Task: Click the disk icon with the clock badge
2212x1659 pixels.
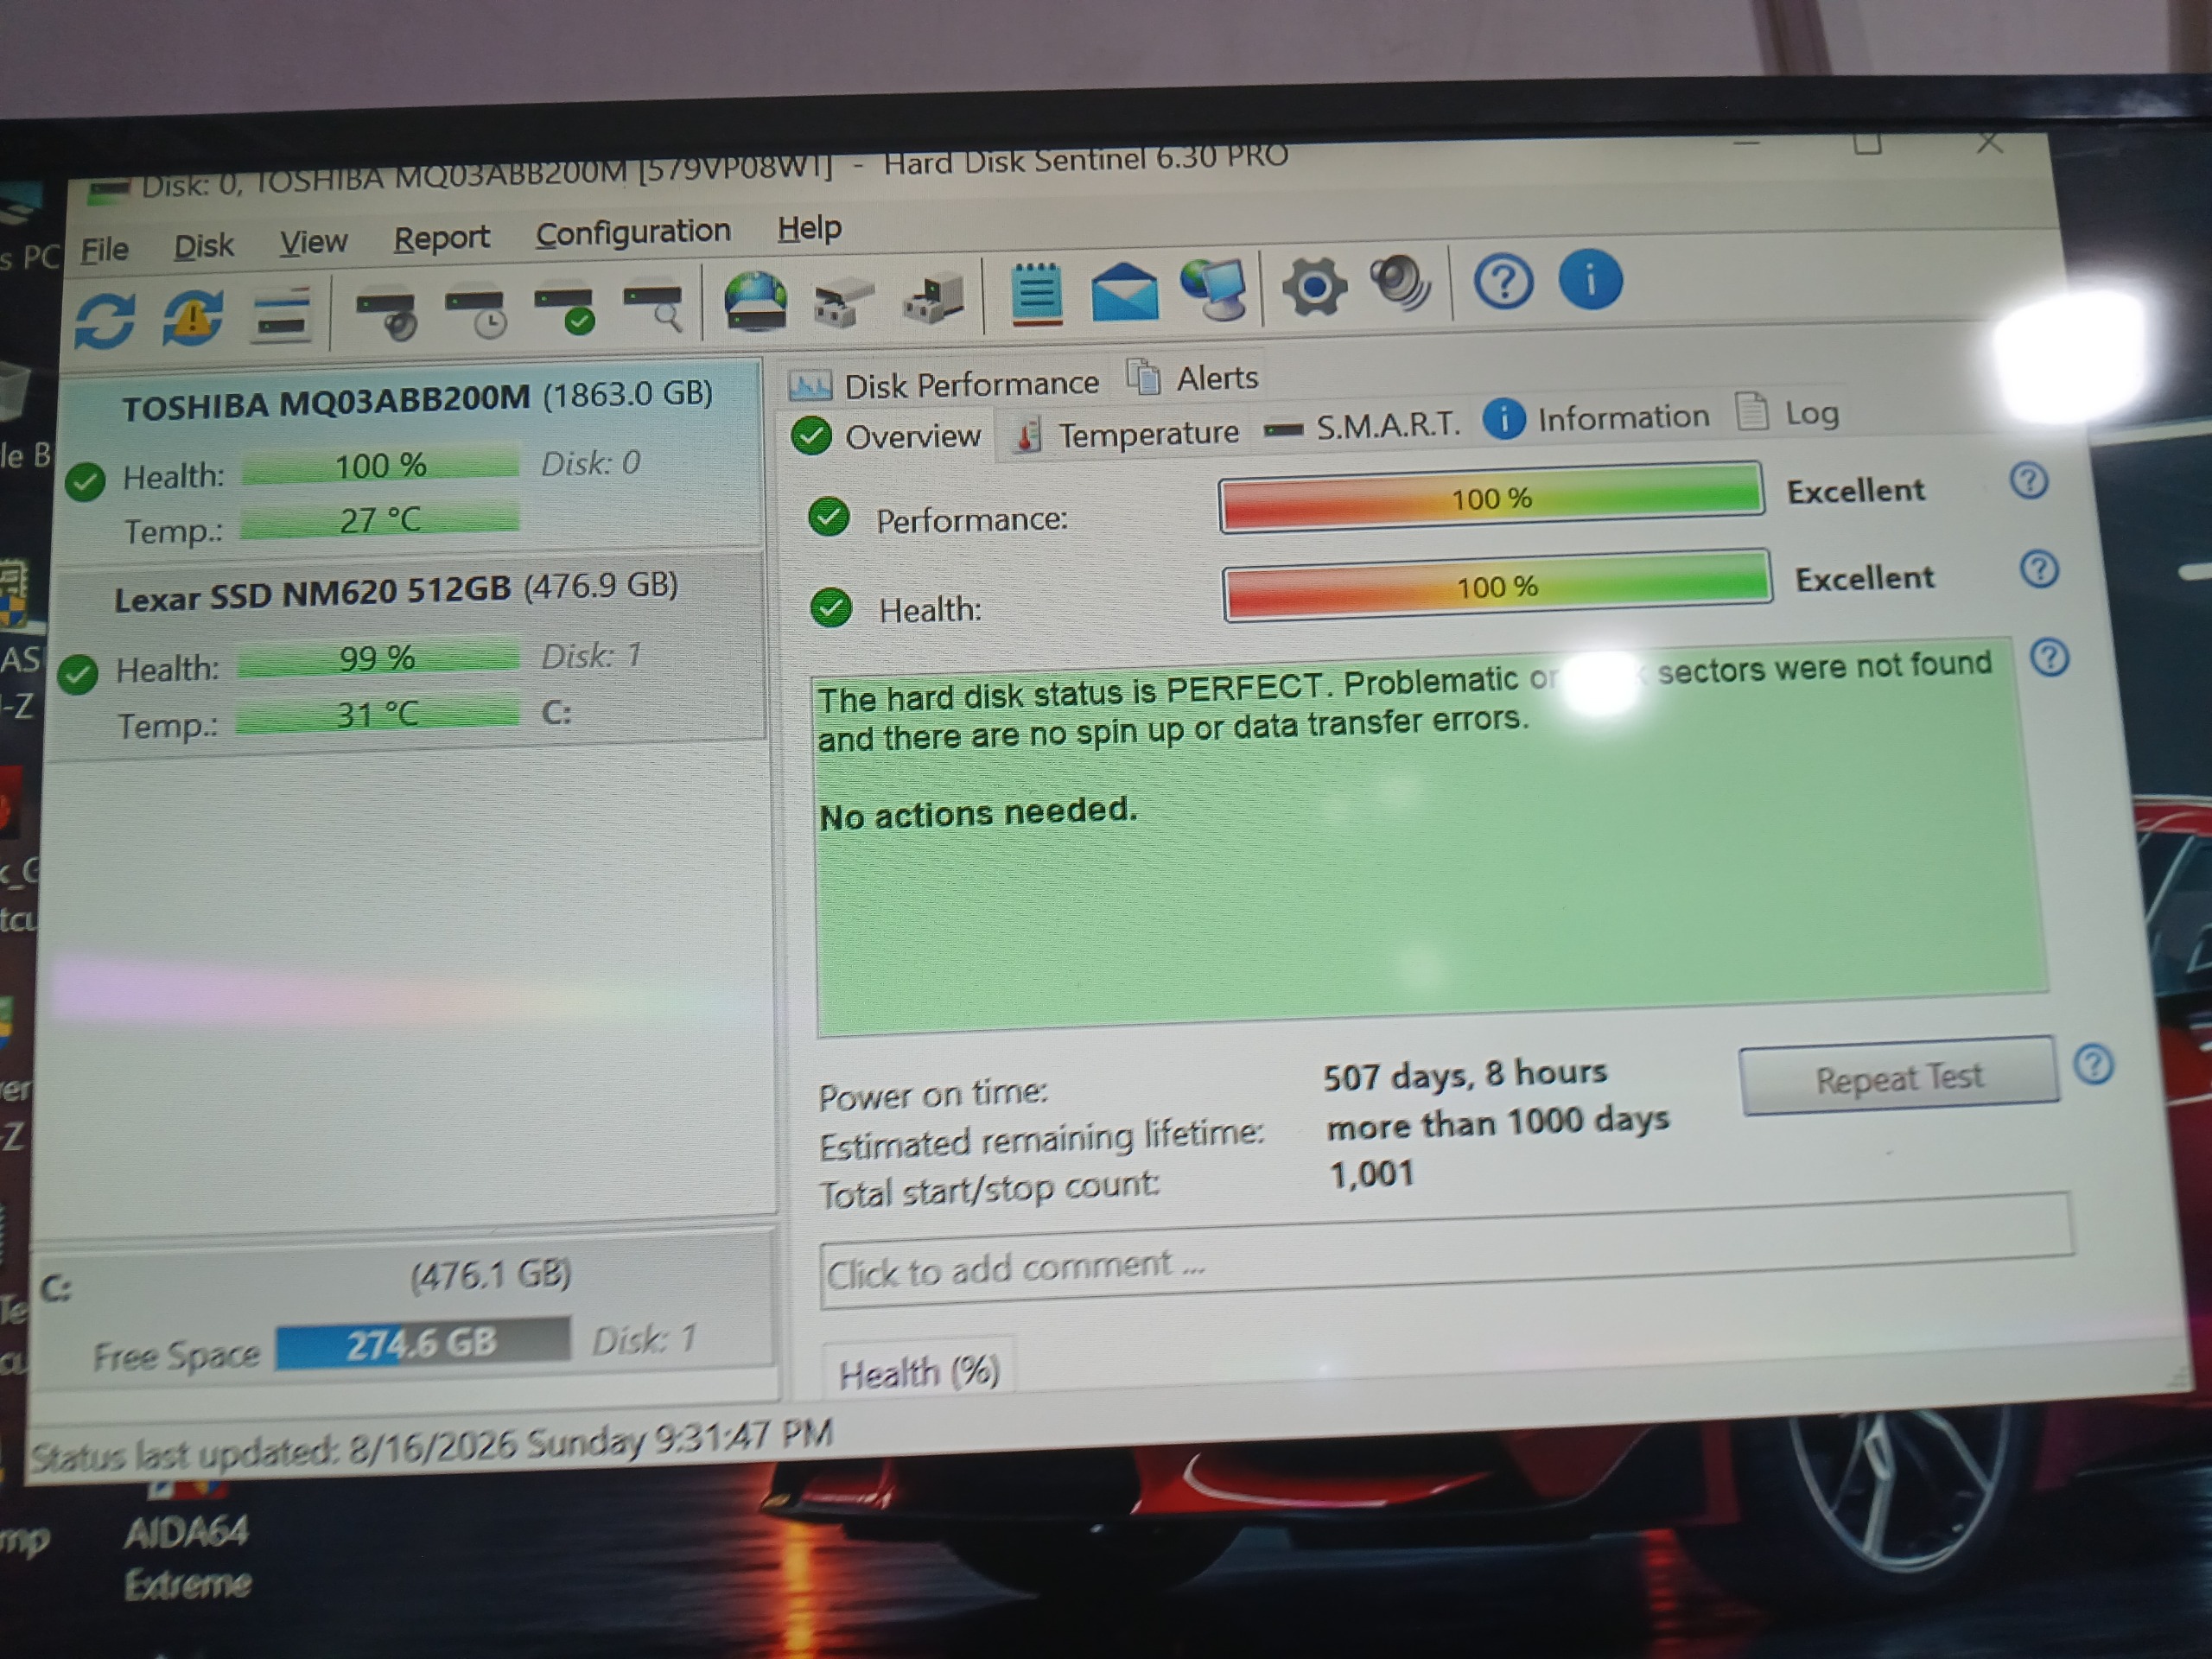Action: tap(476, 311)
